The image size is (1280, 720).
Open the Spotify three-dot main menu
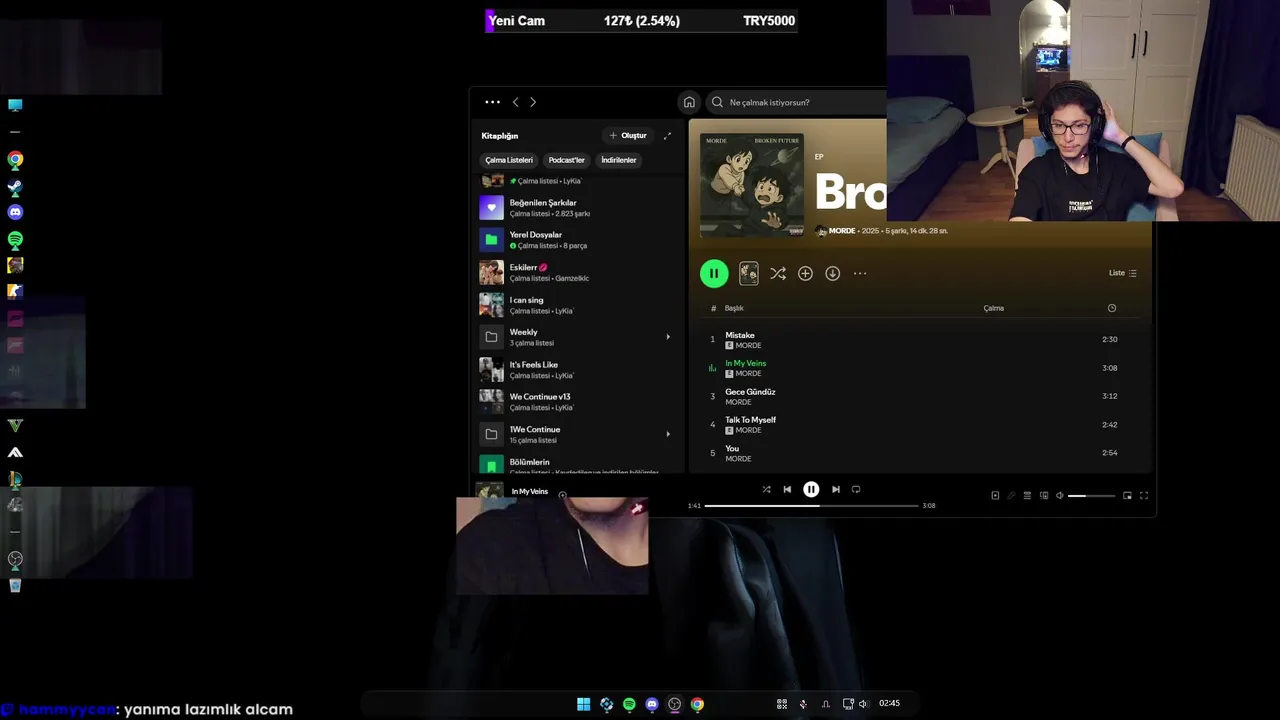point(492,102)
